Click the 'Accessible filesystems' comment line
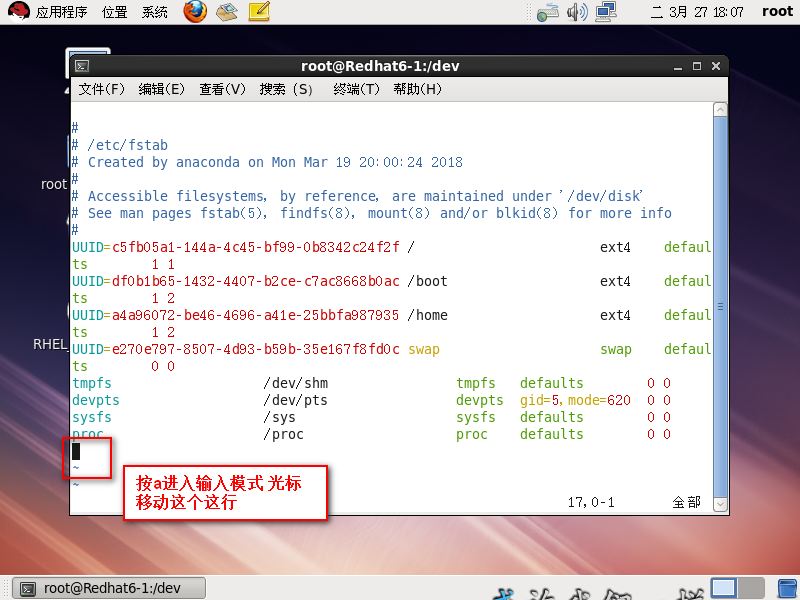 (x=357, y=196)
